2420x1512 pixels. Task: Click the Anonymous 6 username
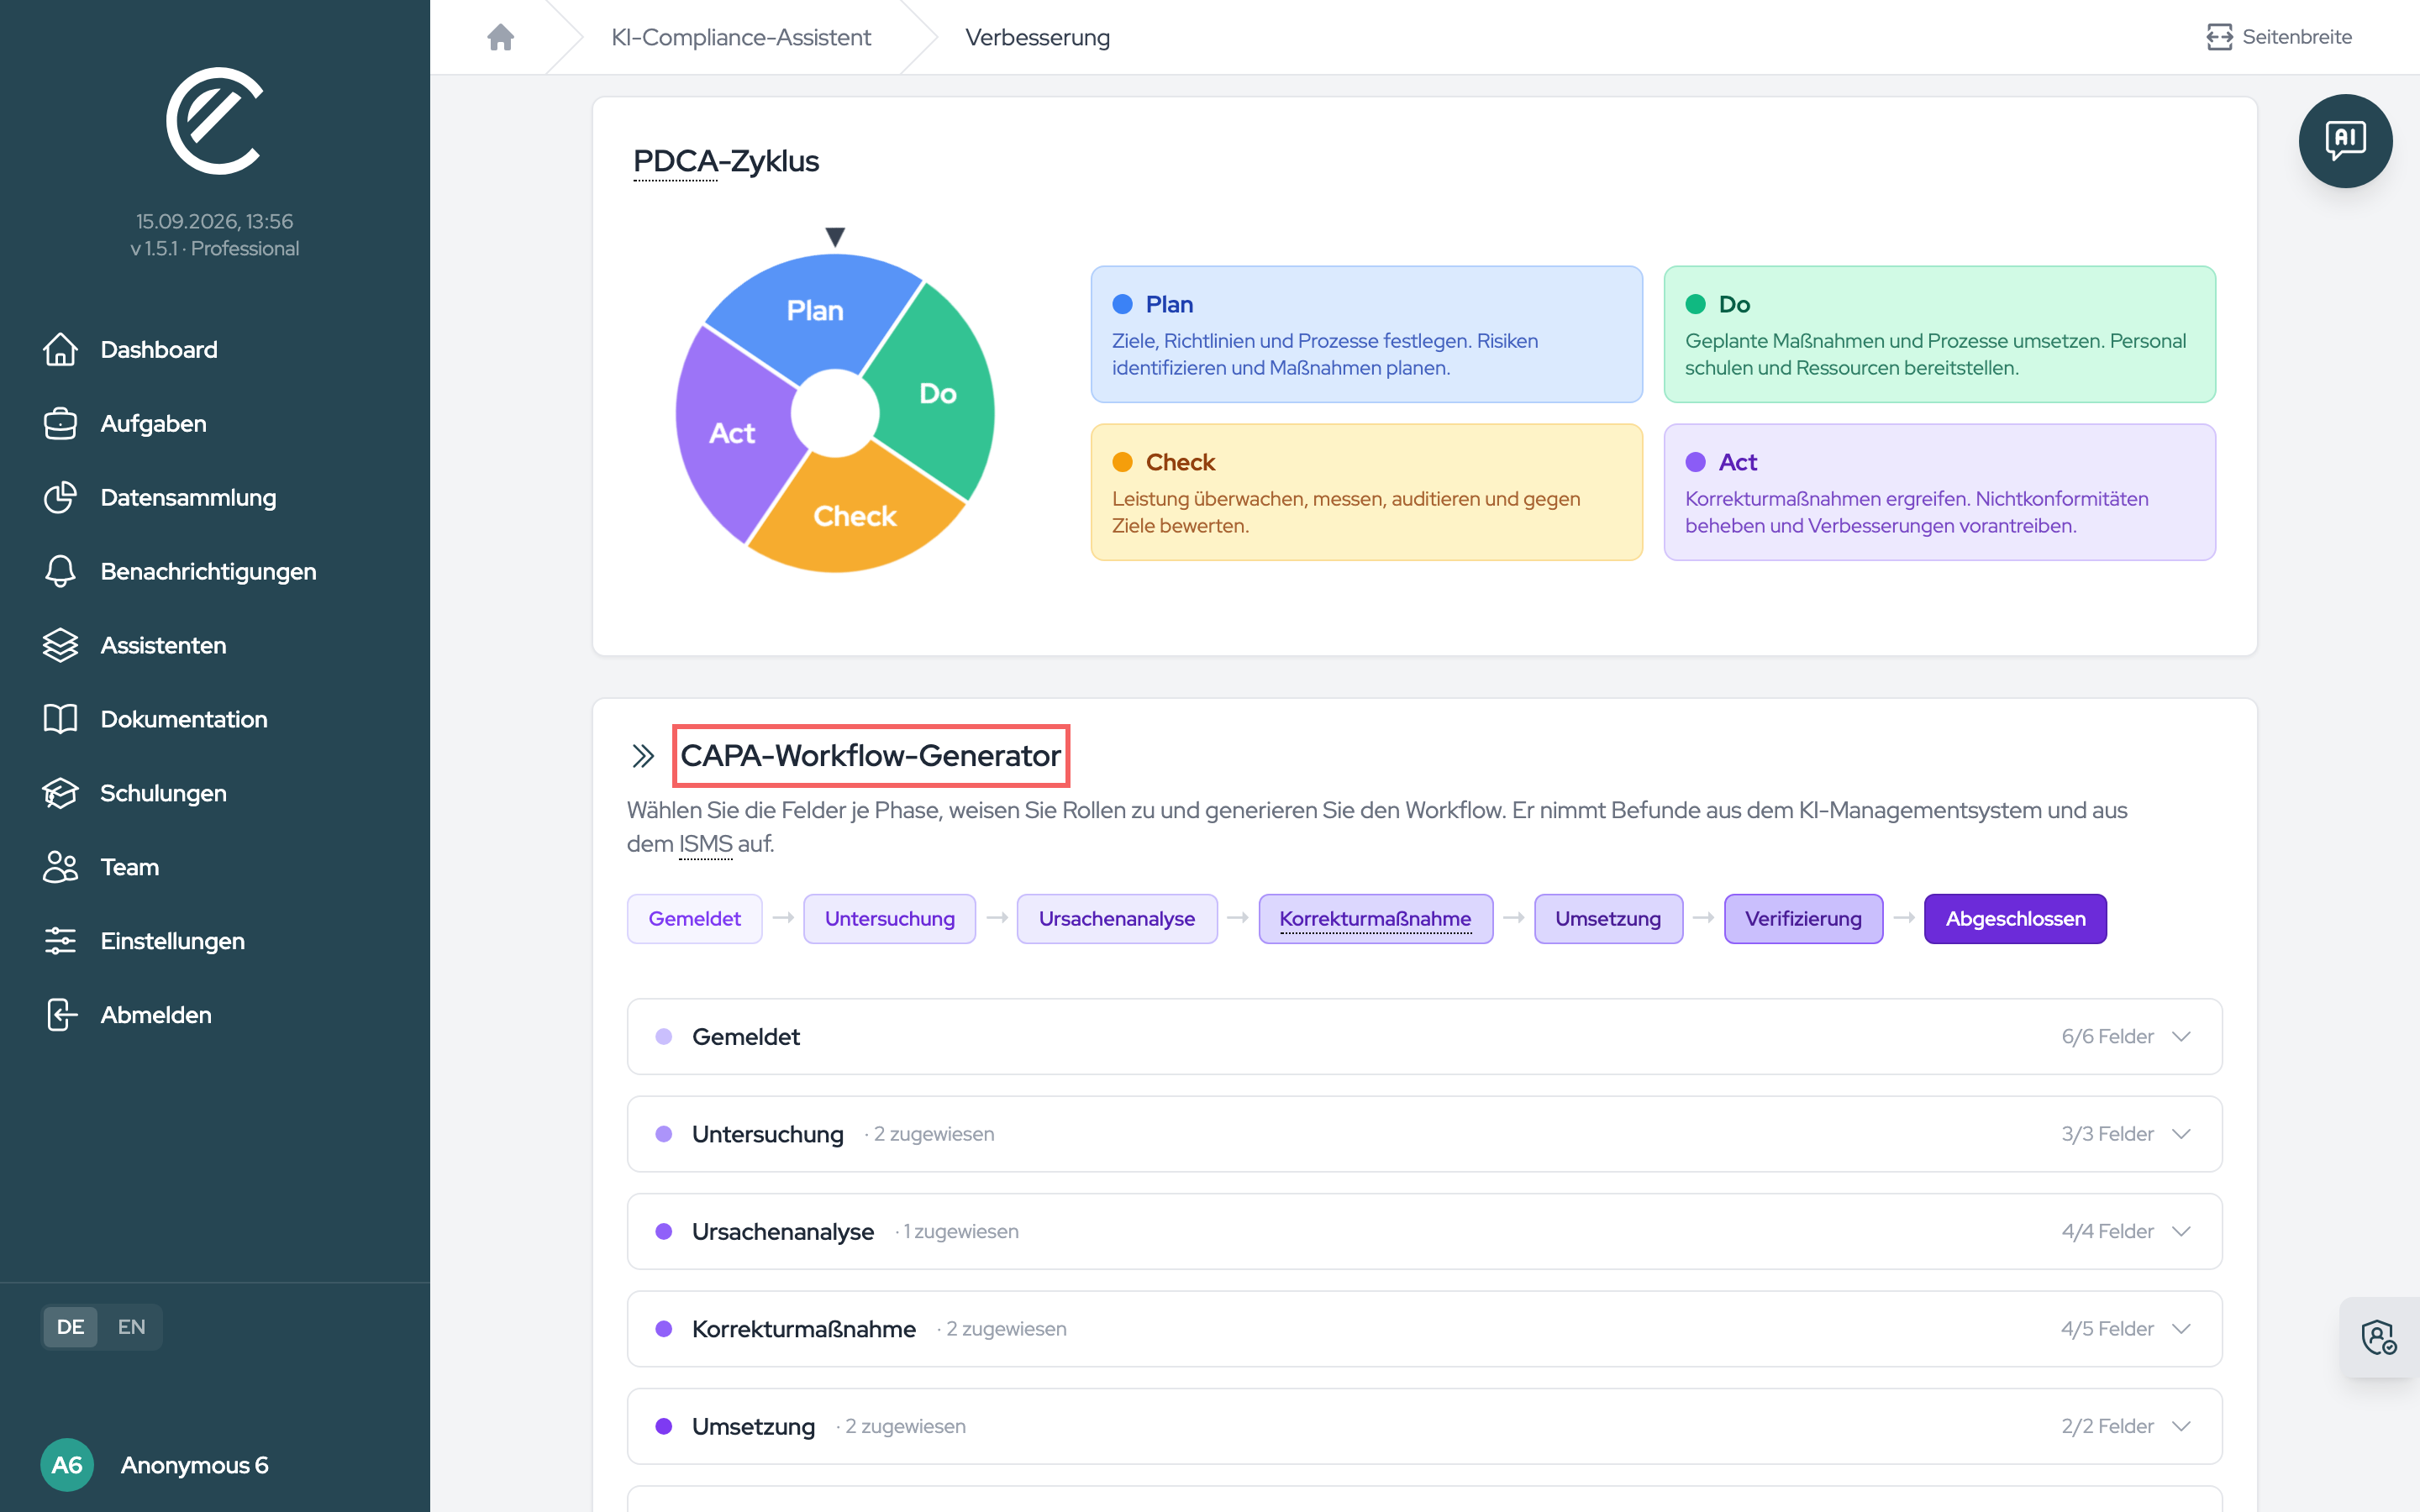[195, 1465]
